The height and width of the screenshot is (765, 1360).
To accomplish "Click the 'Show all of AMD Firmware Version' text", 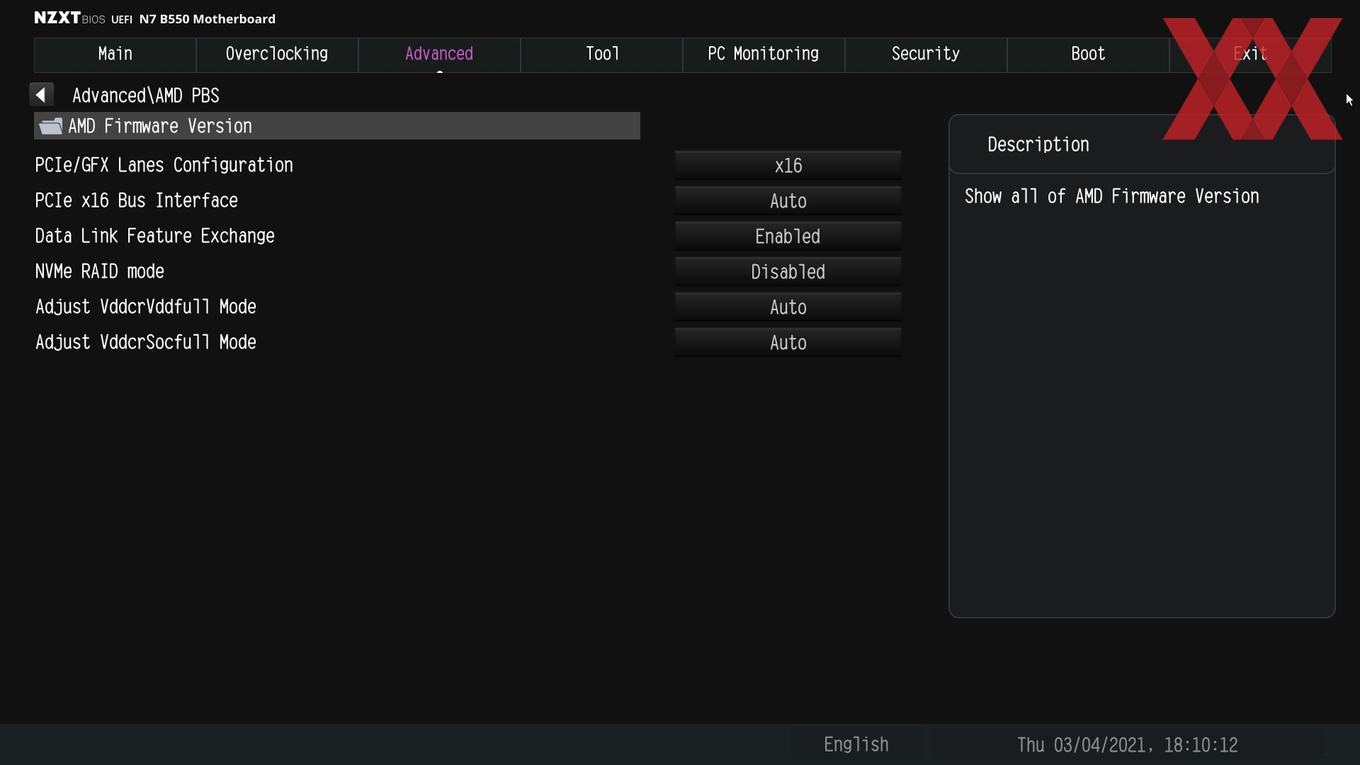I will point(1112,196).
